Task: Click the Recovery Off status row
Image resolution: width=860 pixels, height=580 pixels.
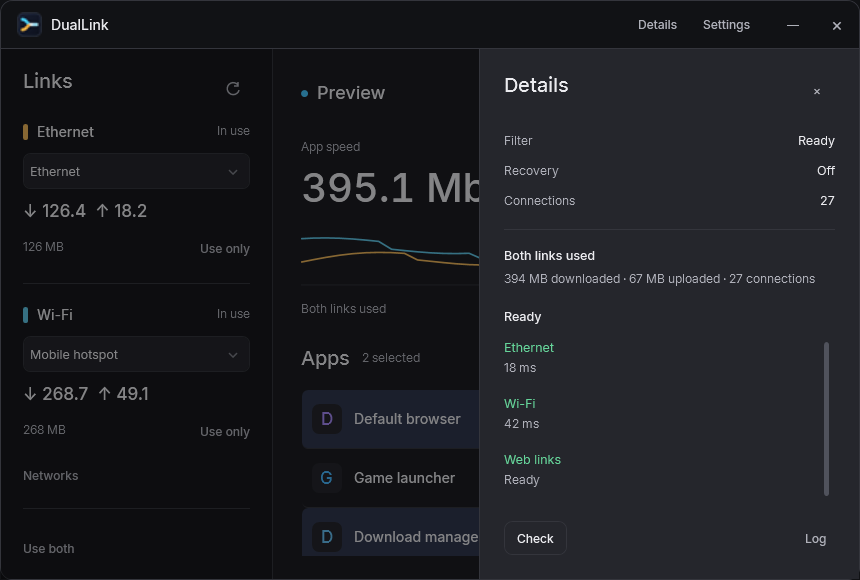Action: pyautogui.click(x=669, y=171)
